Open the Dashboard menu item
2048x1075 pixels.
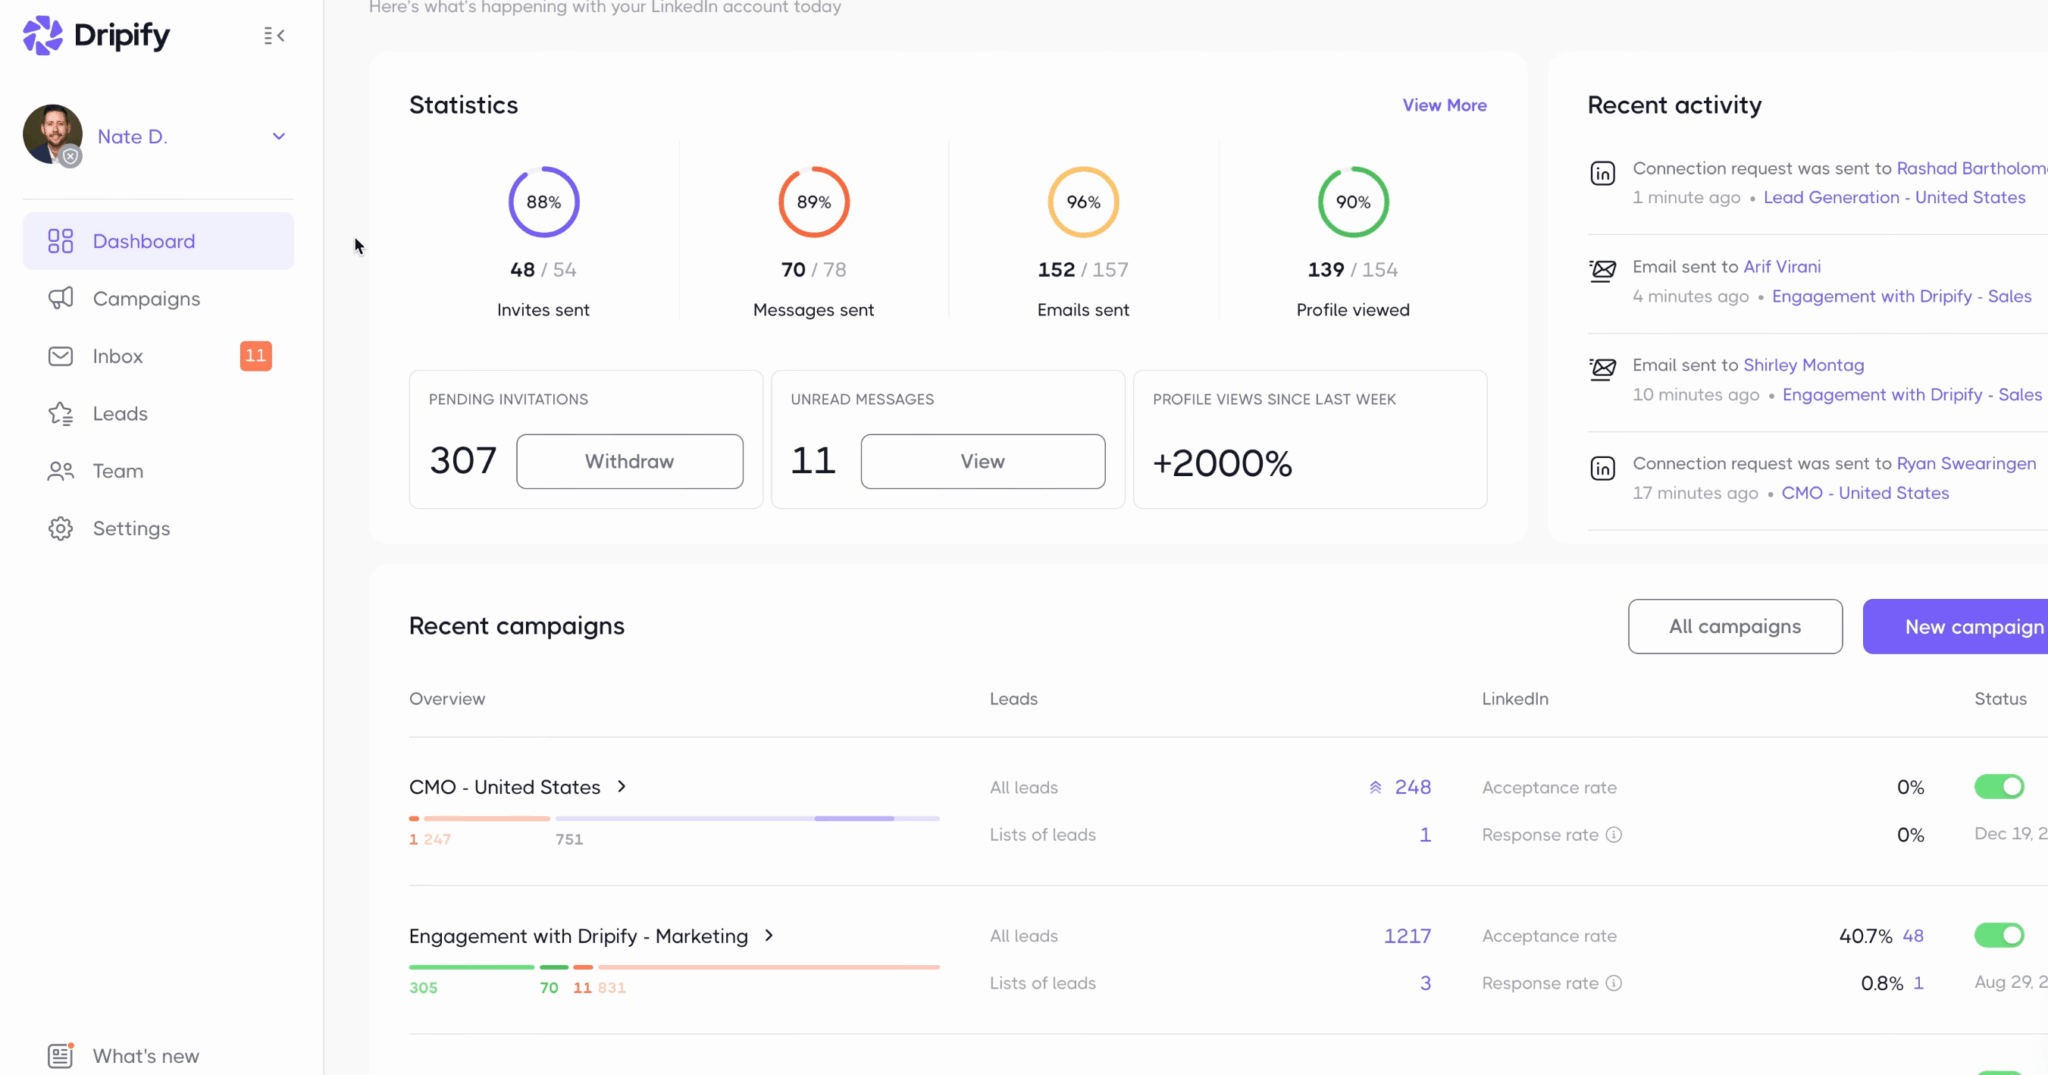(x=158, y=241)
